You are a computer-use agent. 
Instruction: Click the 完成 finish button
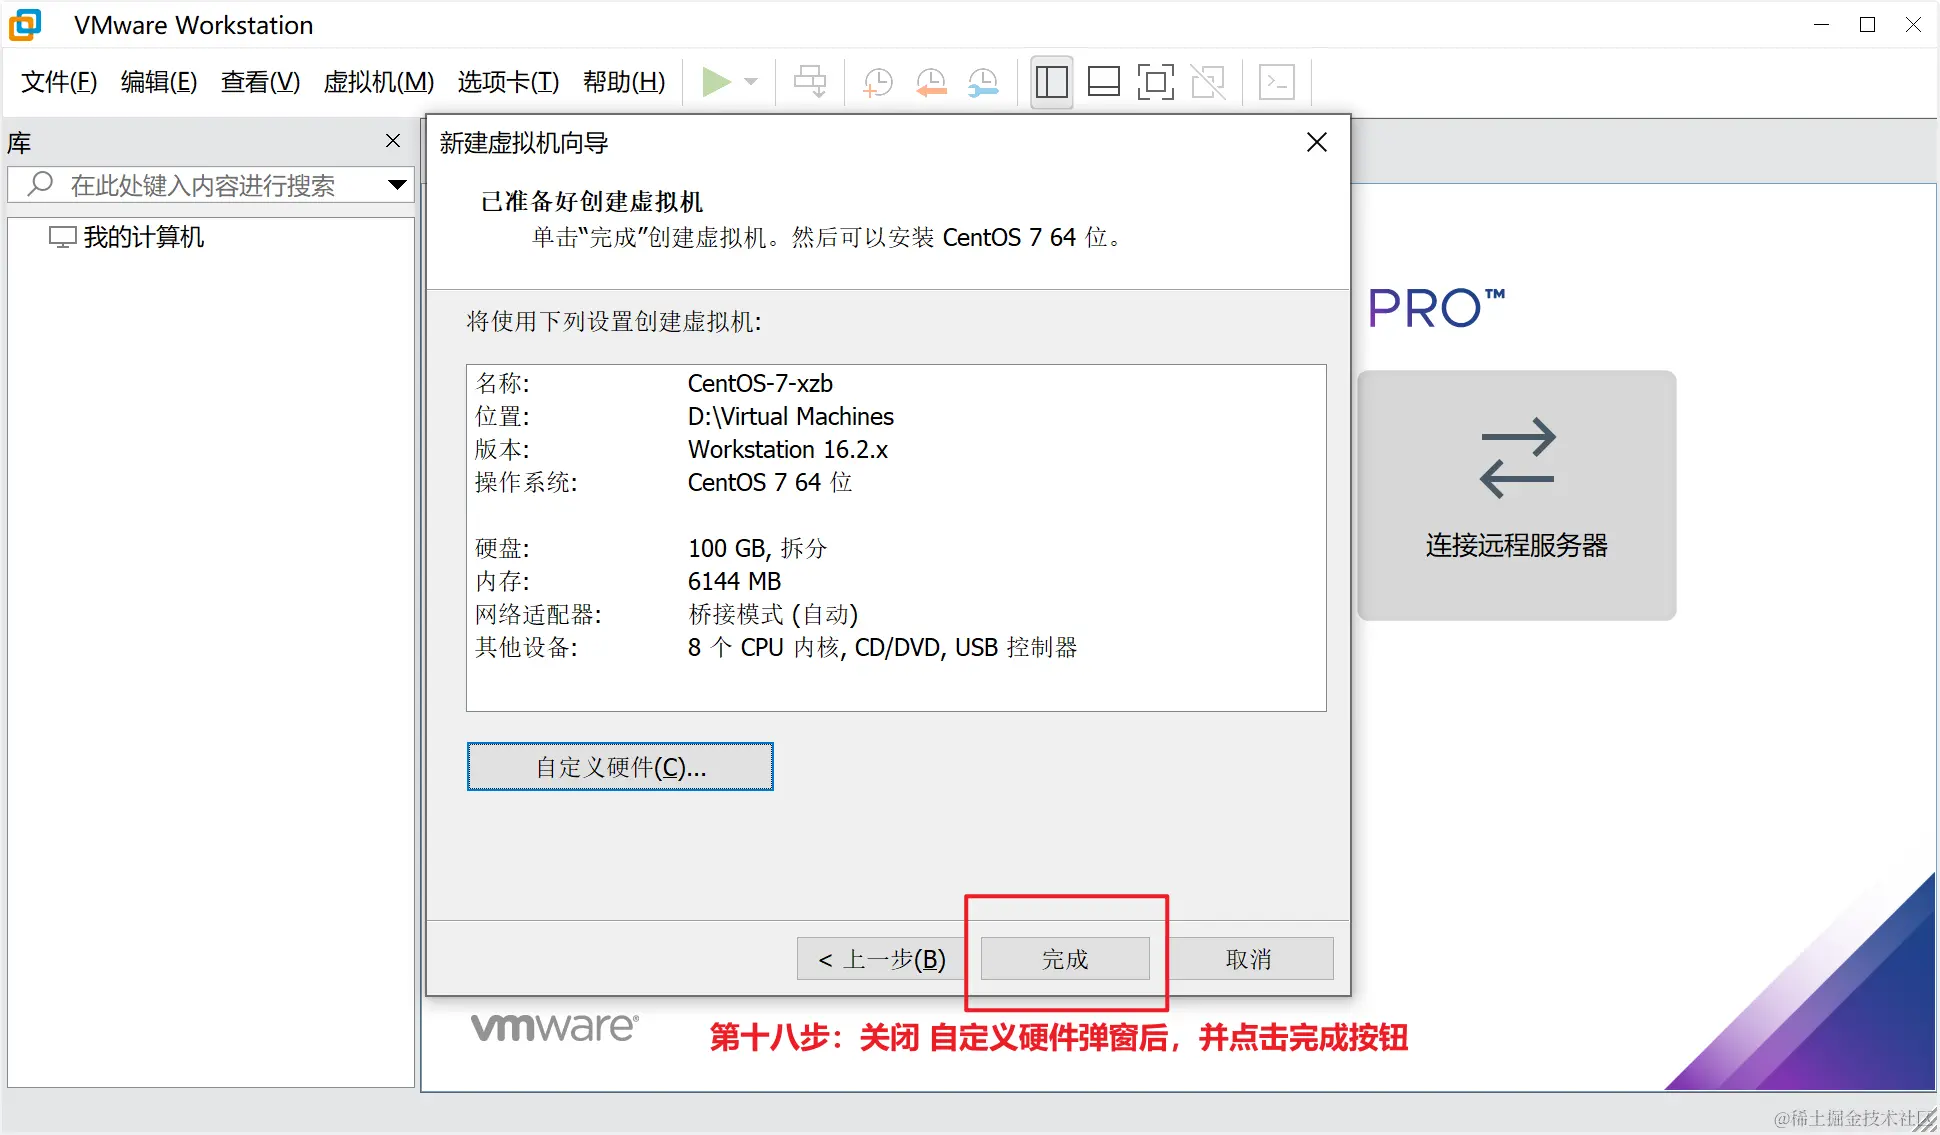tap(1065, 959)
